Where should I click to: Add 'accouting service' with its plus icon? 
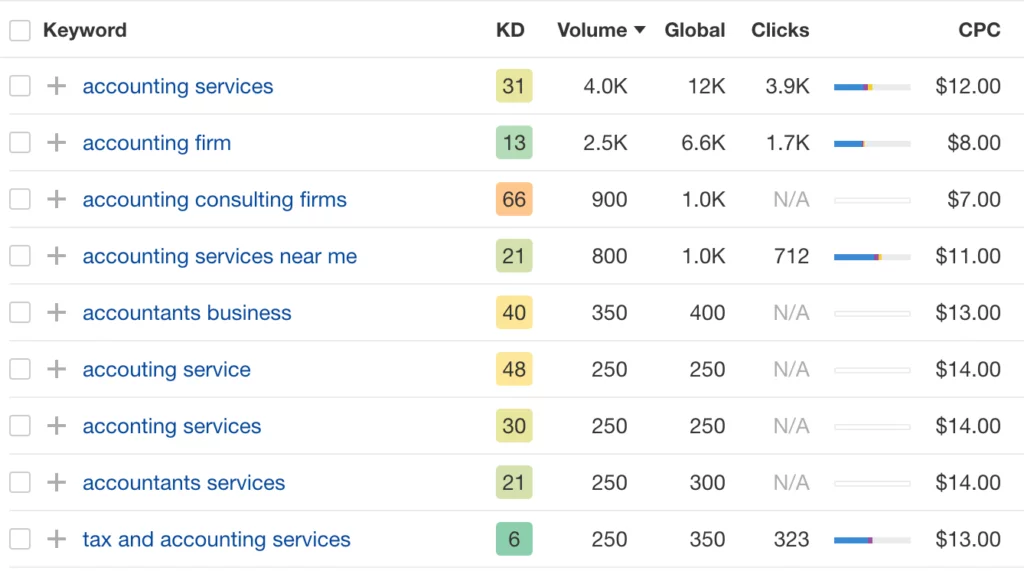[57, 370]
